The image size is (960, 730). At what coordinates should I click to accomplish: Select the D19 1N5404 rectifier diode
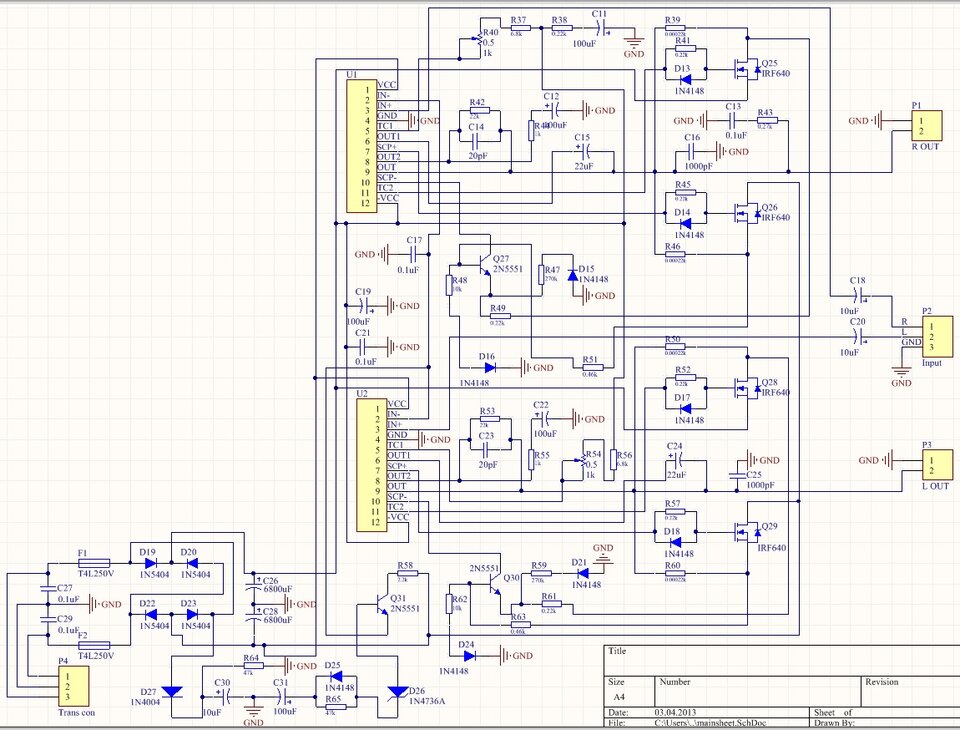tap(148, 563)
